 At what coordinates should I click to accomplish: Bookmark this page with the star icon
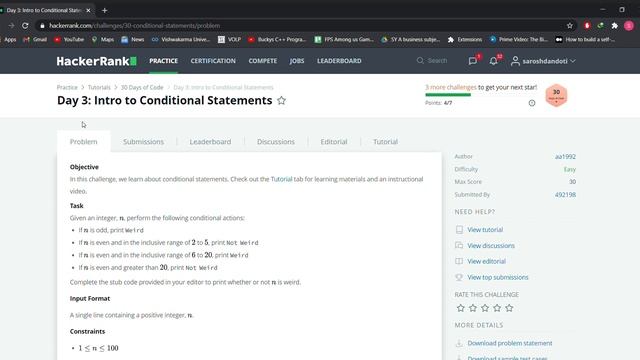point(570,26)
